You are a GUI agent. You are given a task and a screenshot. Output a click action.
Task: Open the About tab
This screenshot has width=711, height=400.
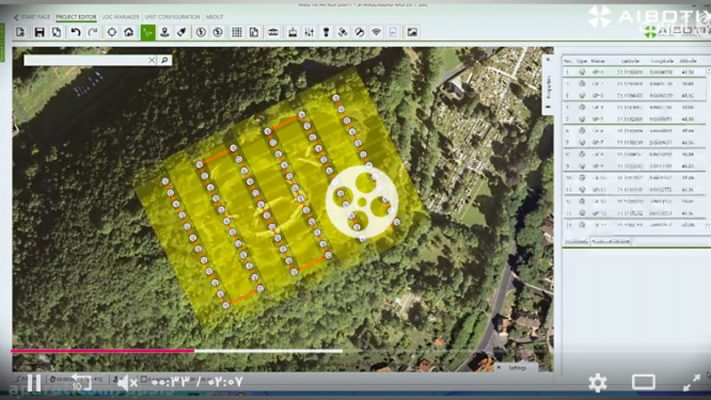coord(214,17)
